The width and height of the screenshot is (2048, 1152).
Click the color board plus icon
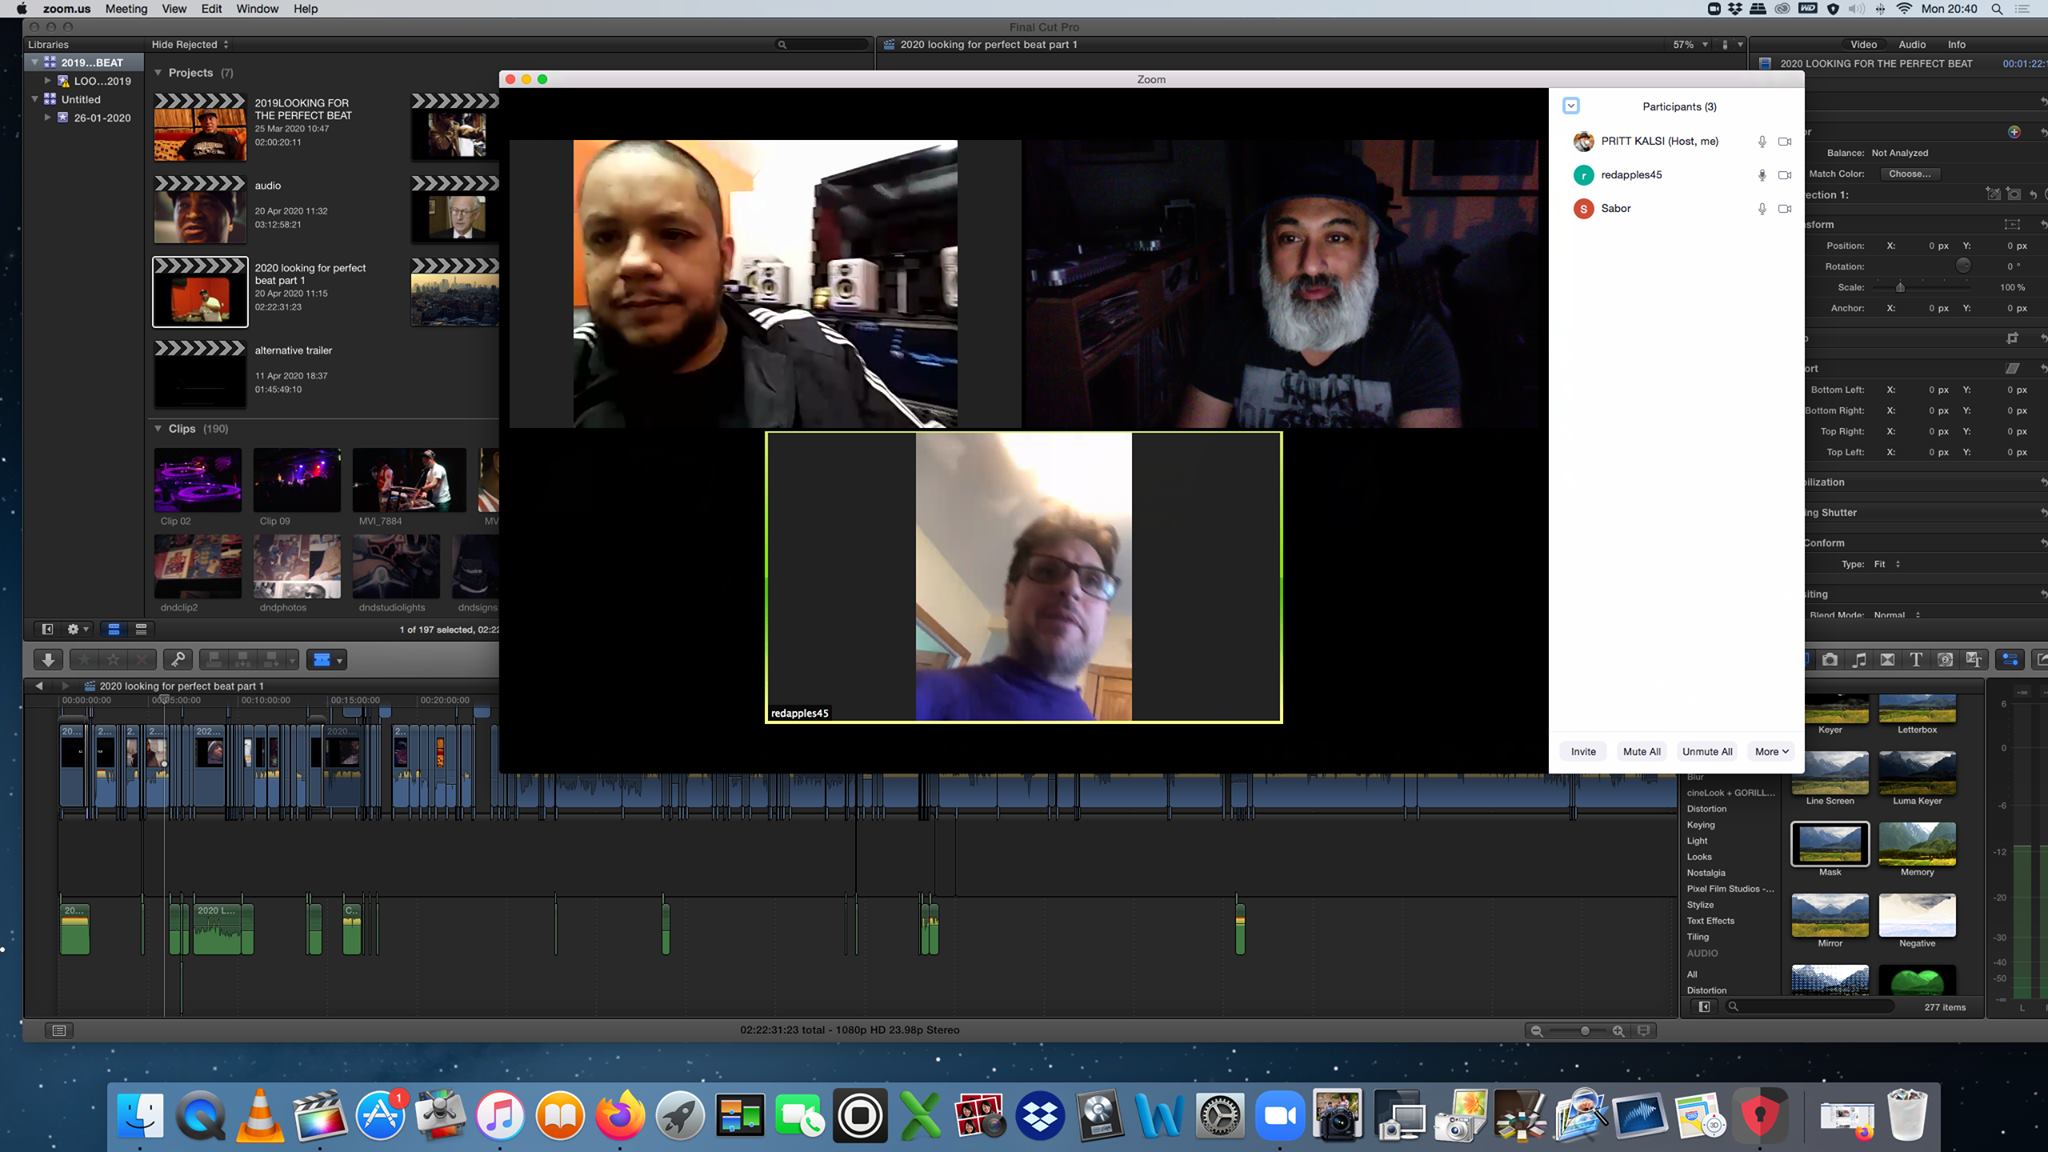point(2013,132)
